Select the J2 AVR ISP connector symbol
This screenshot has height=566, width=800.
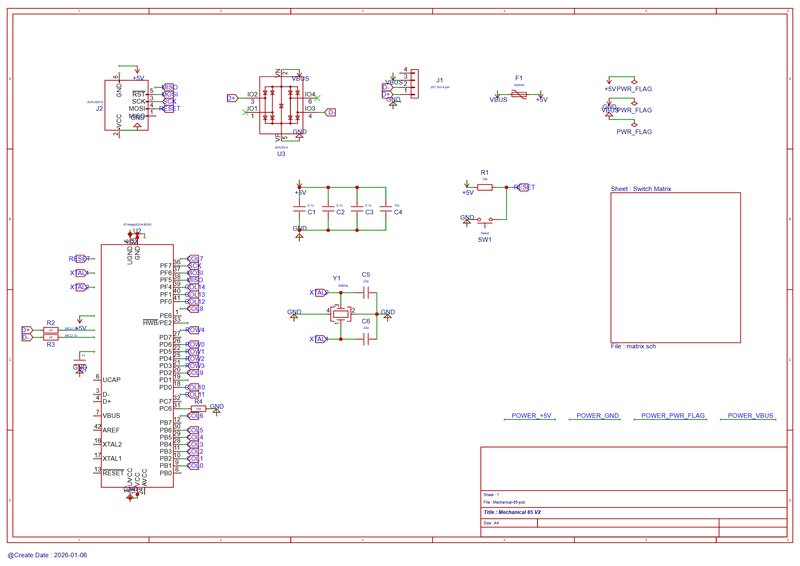(x=127, y=105)
